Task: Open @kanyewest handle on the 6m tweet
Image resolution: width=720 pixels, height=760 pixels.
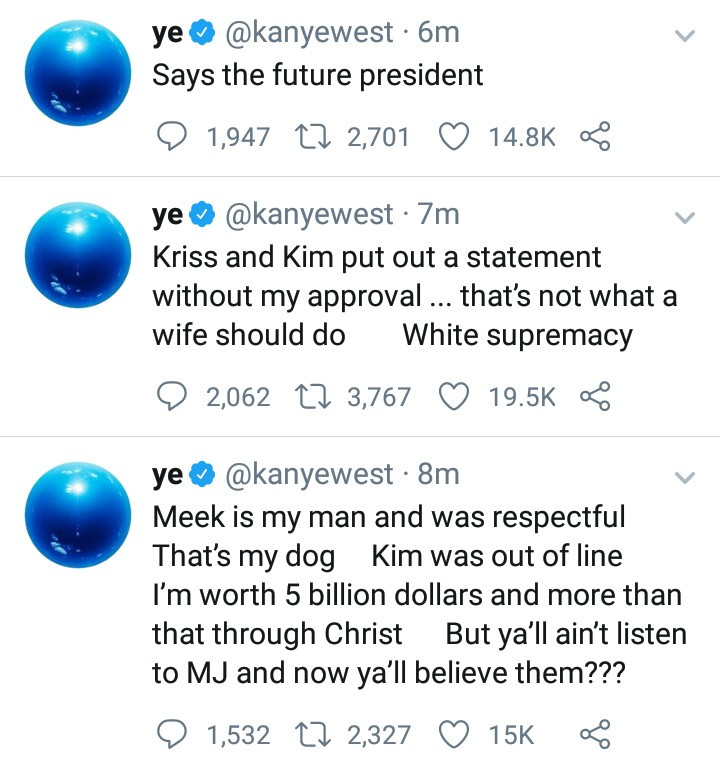Action: point(310,33)
